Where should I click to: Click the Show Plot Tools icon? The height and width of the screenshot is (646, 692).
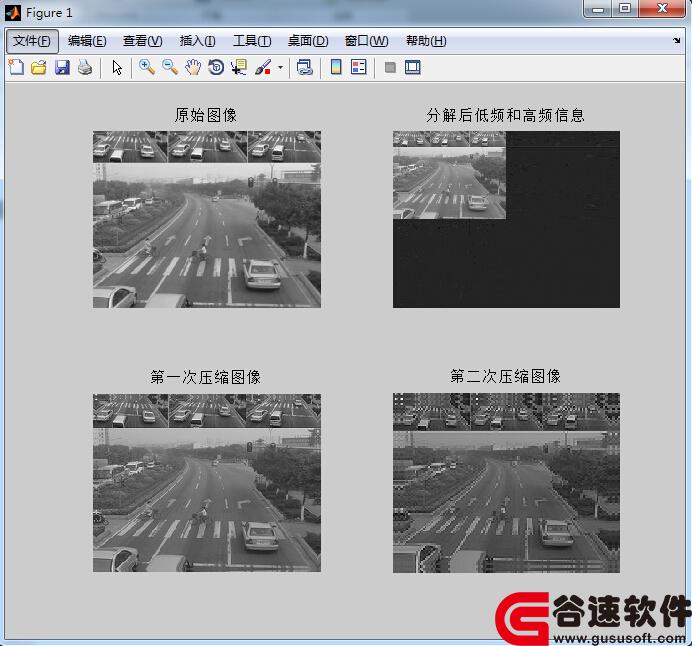pyautogui.click(x=413, y=68)
